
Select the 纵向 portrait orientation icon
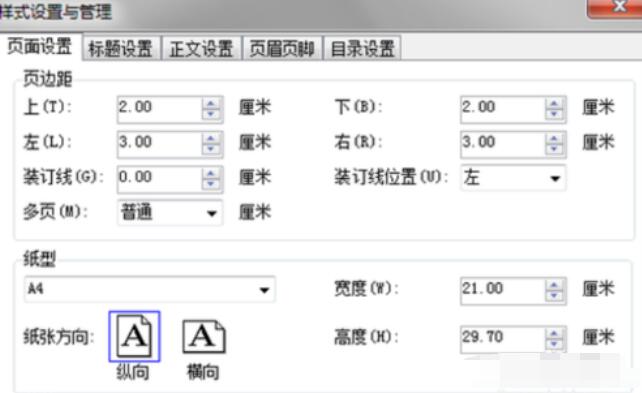134,337
